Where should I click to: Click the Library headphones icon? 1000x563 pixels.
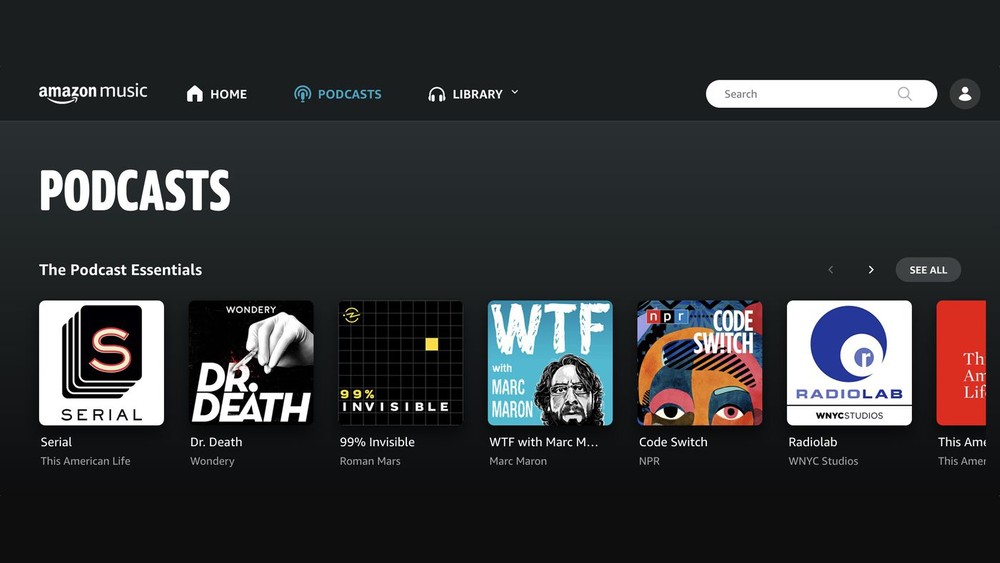pos(437,94)
